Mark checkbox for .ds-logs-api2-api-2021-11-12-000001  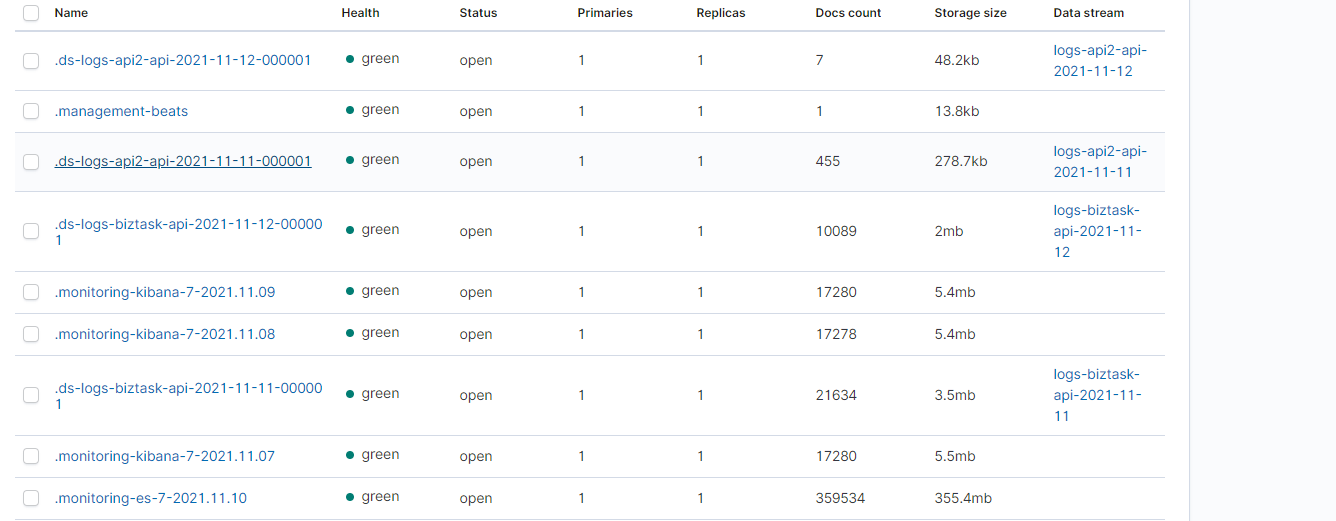click(x=31, y=60)
